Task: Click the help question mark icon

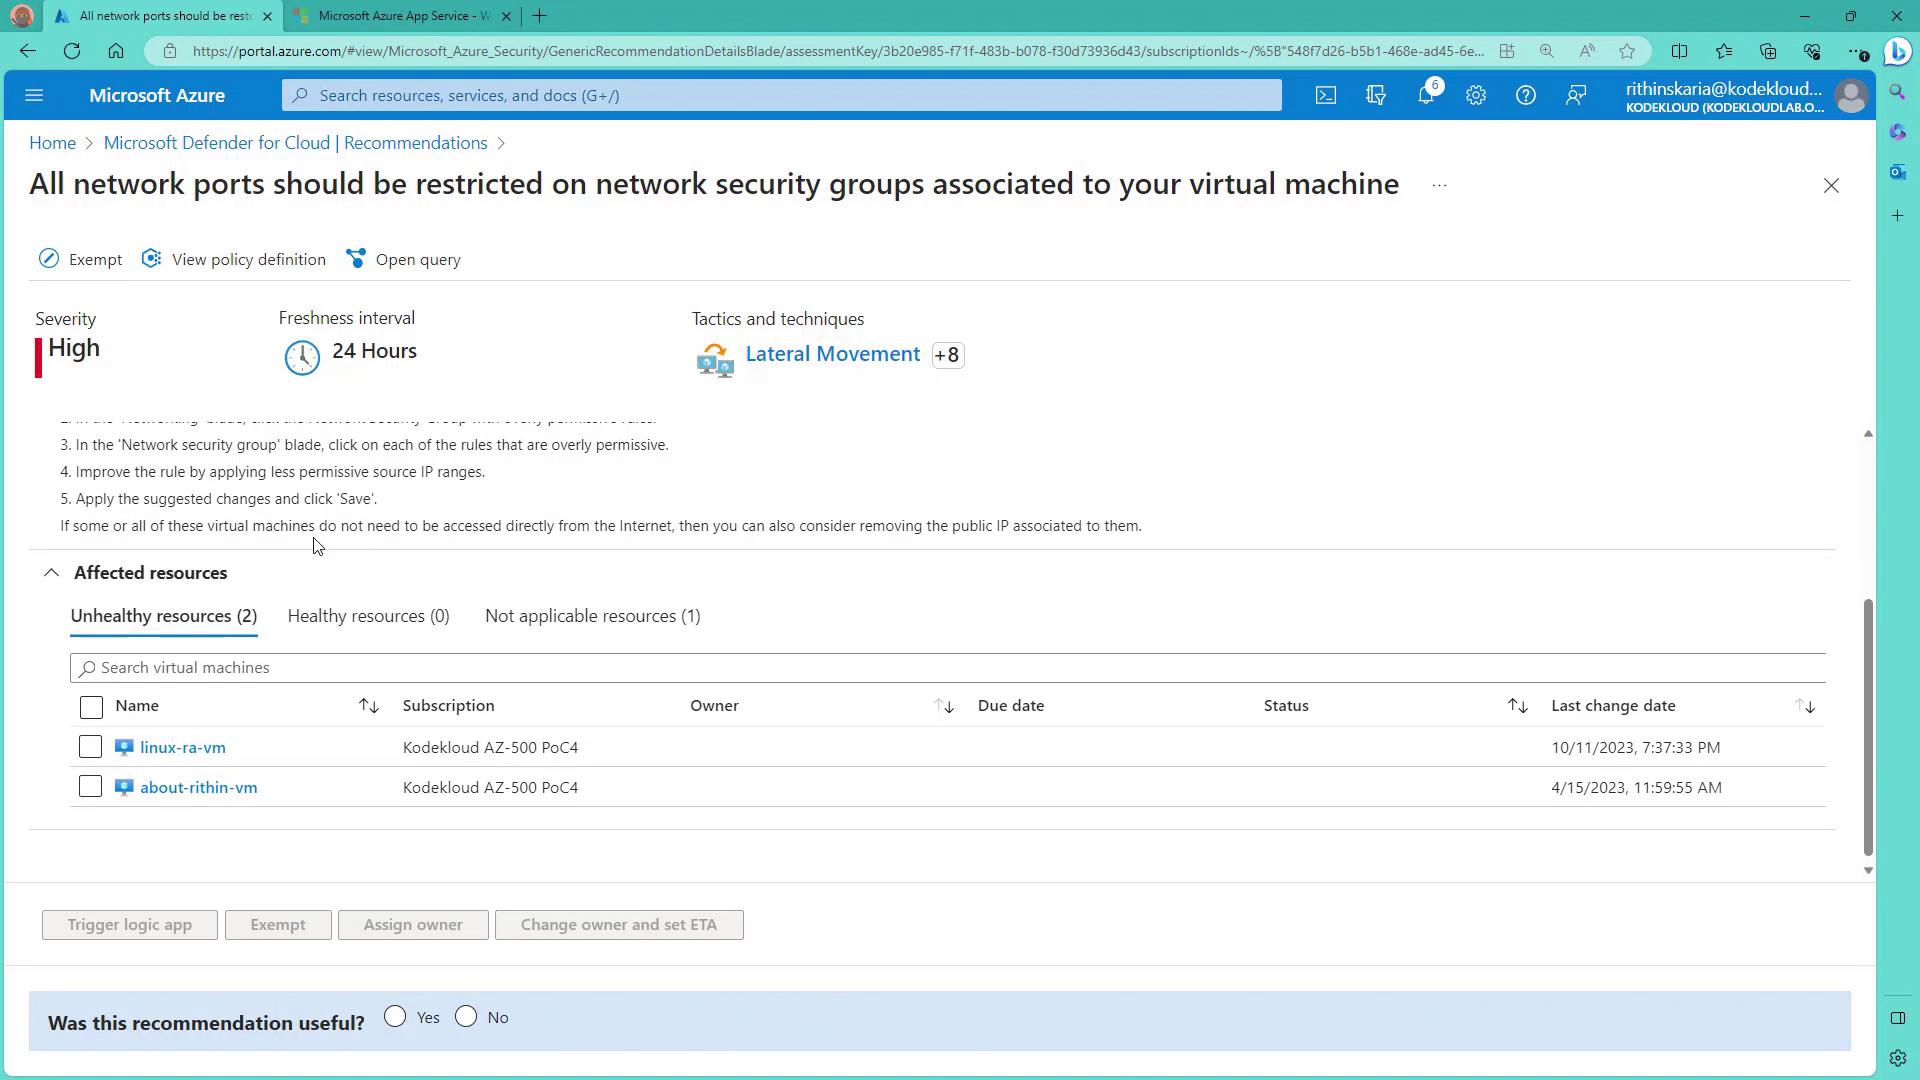Action: (x=1525, y=95)
